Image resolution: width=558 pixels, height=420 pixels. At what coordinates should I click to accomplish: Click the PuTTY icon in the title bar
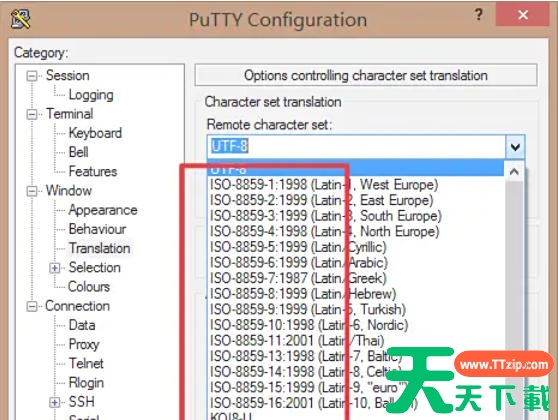pyautogui.click(x=21, y=19)
